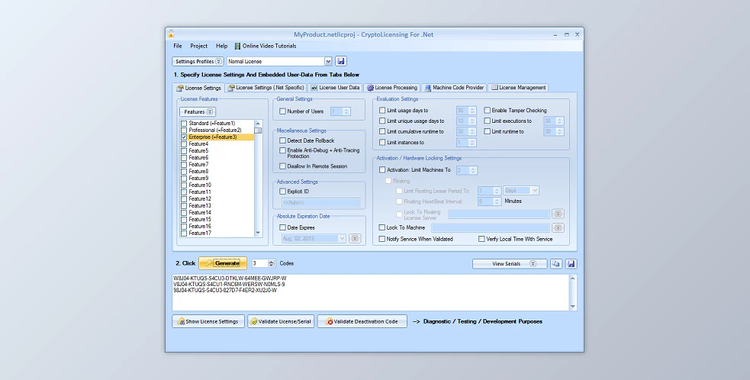The height and width of the screenshot is (380, 750).
Task: Click the features list scroll down arrow
Action: pyautogui.click(x=258, y=233)
